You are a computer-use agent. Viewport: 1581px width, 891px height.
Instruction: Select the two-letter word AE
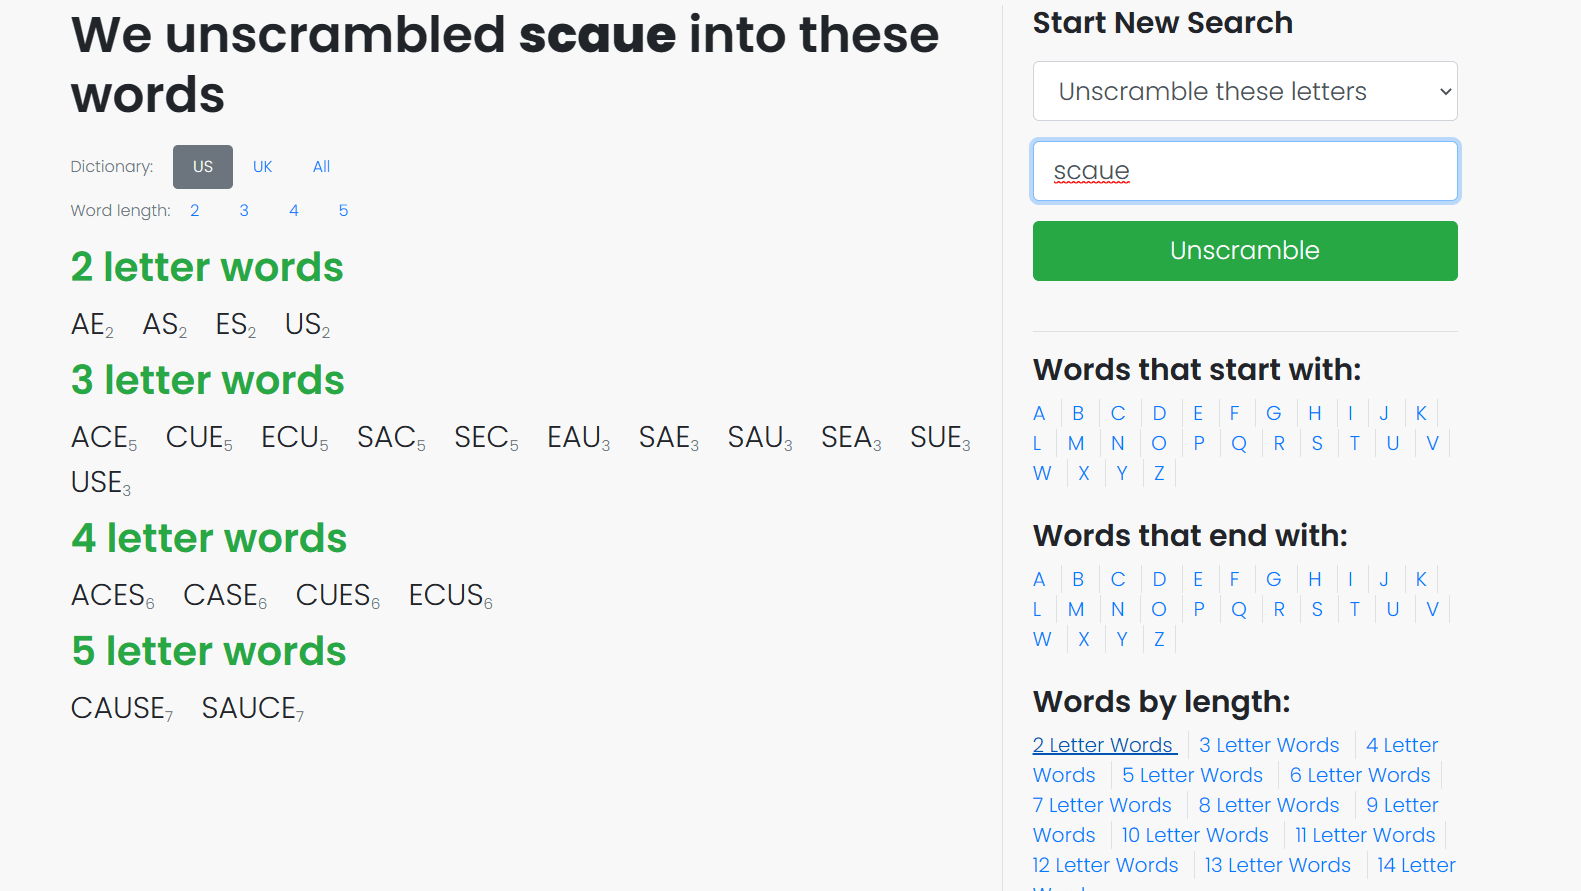tap(89, 324)
